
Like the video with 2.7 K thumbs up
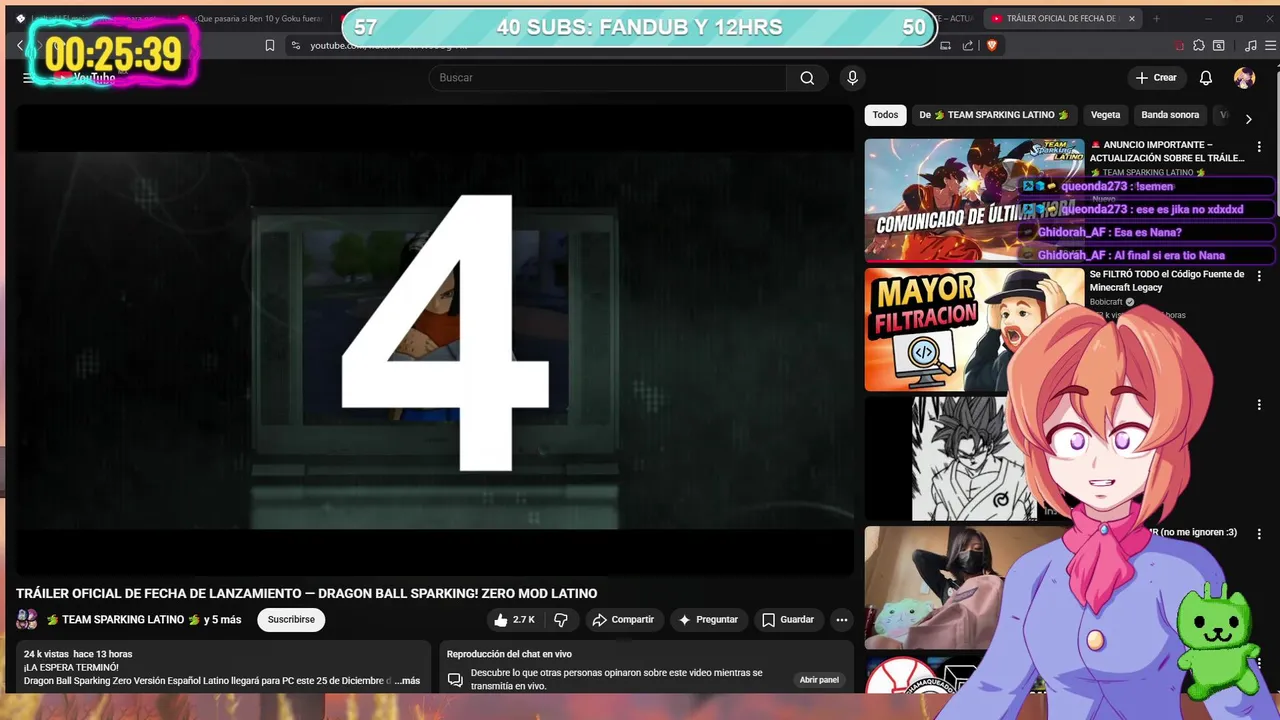coord(515,620)
